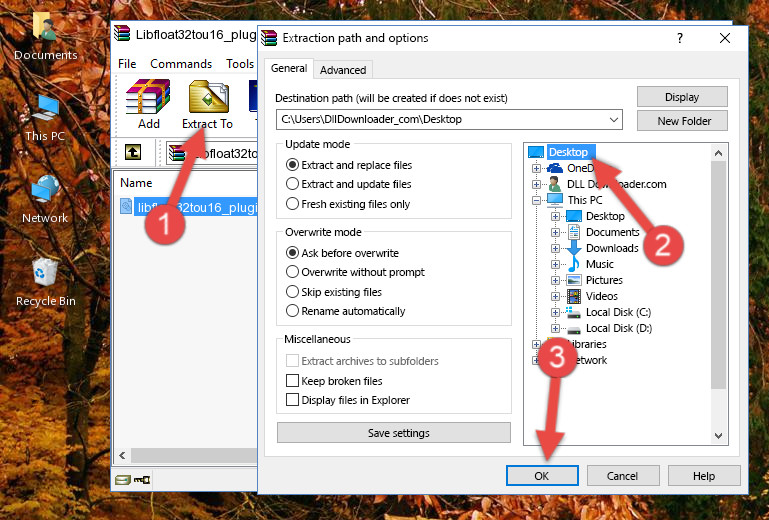This screenshot has width=769, height=520.
Task: Select Ask before overwrite option
Action: (x=342, y=253)
